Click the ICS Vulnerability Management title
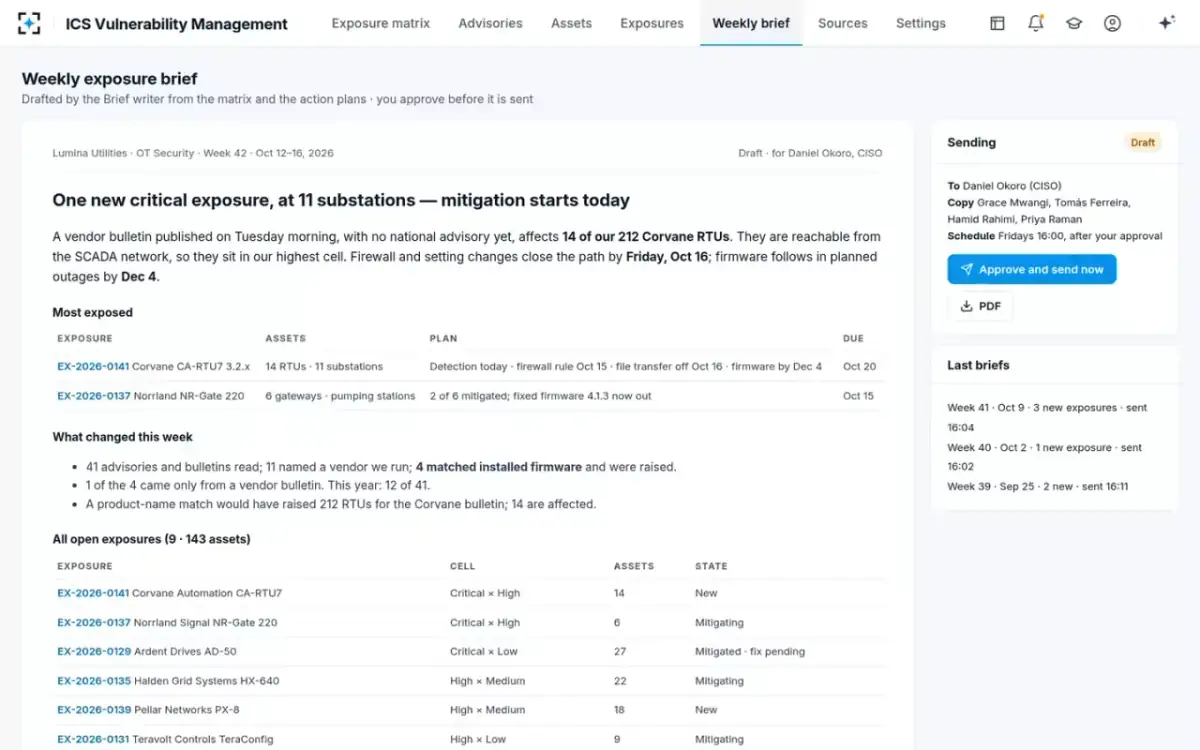This screenshot has width=1200, height=750. point(176,24)
